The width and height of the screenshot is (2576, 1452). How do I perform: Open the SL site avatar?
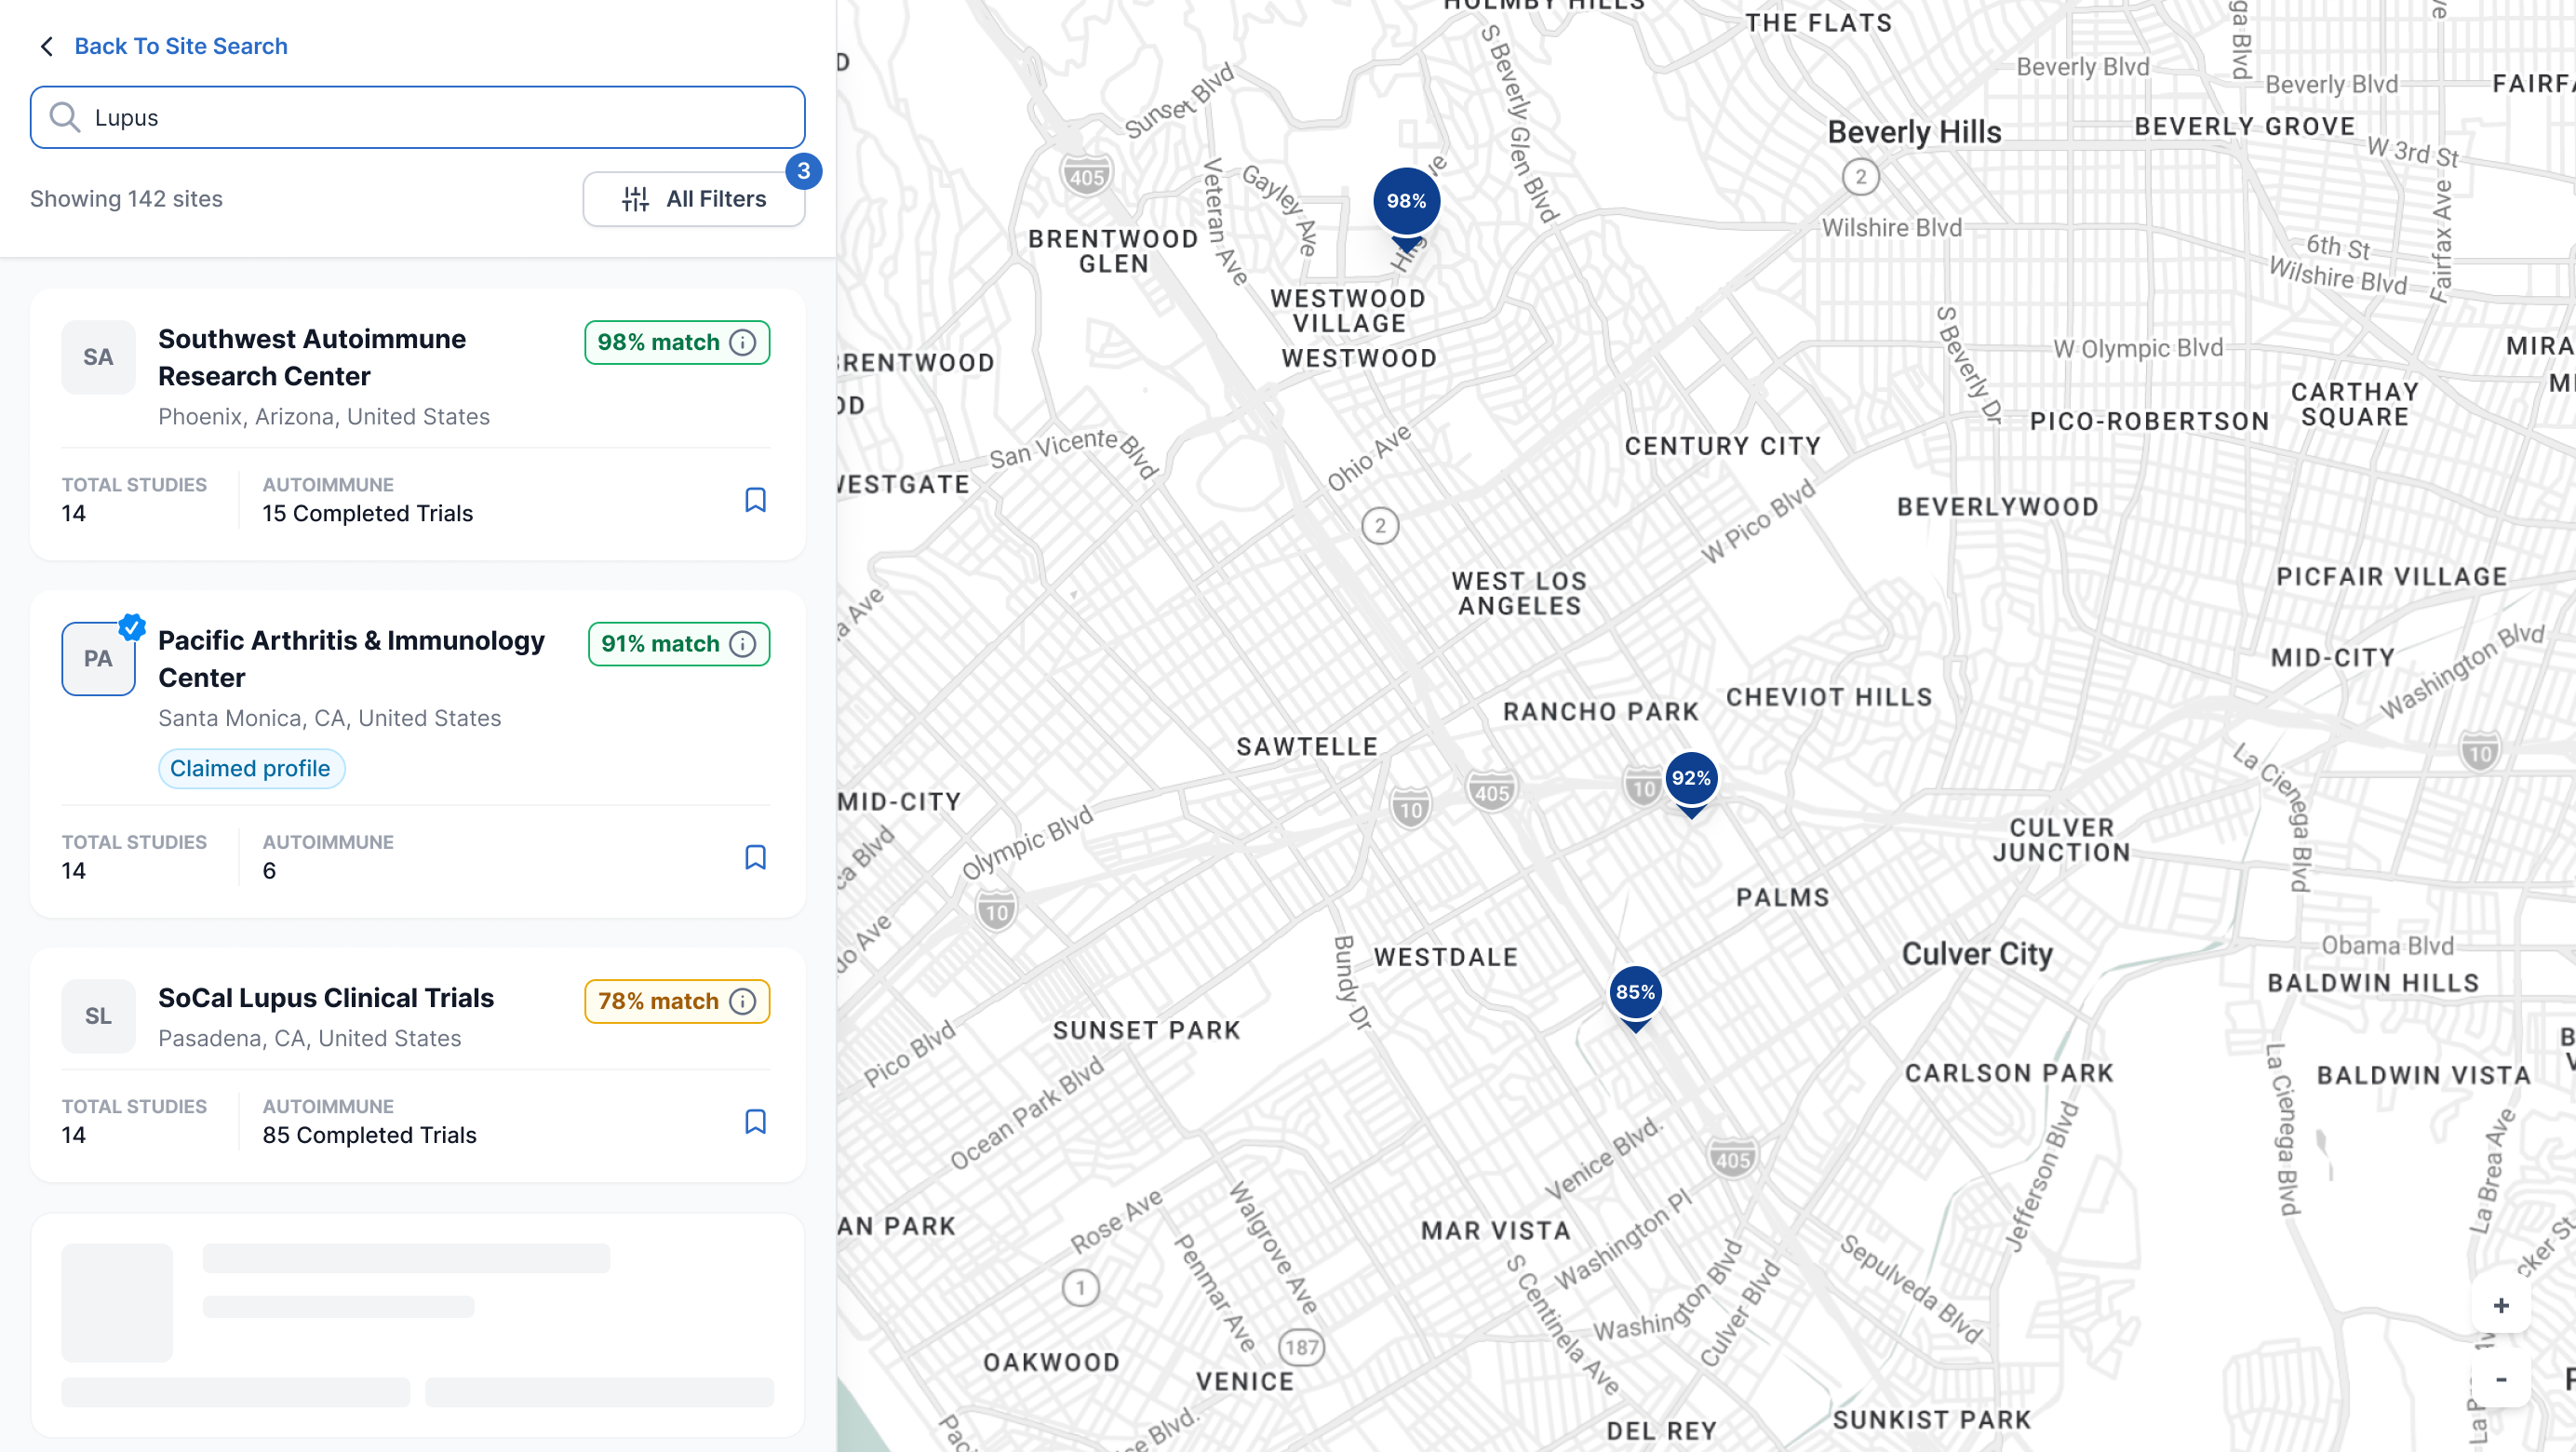pyautogui.click(x=98, y=1016)
